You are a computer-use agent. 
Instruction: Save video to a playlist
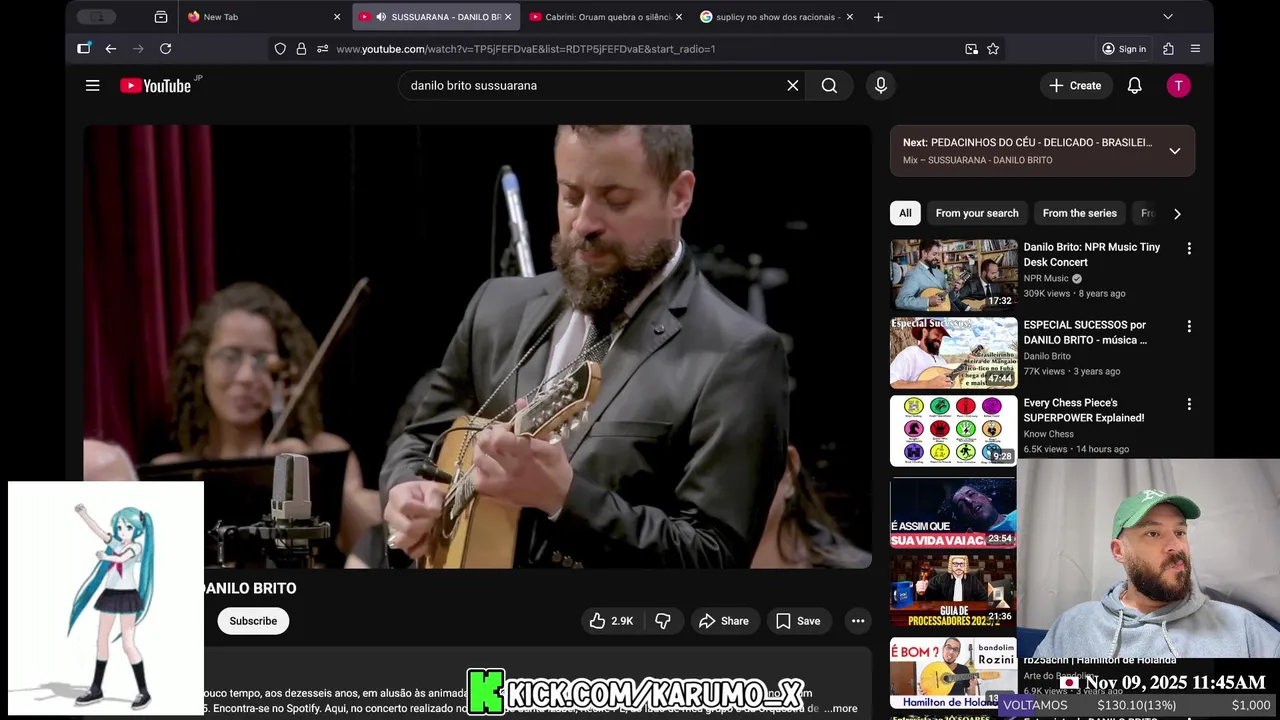tap(798, 621)
